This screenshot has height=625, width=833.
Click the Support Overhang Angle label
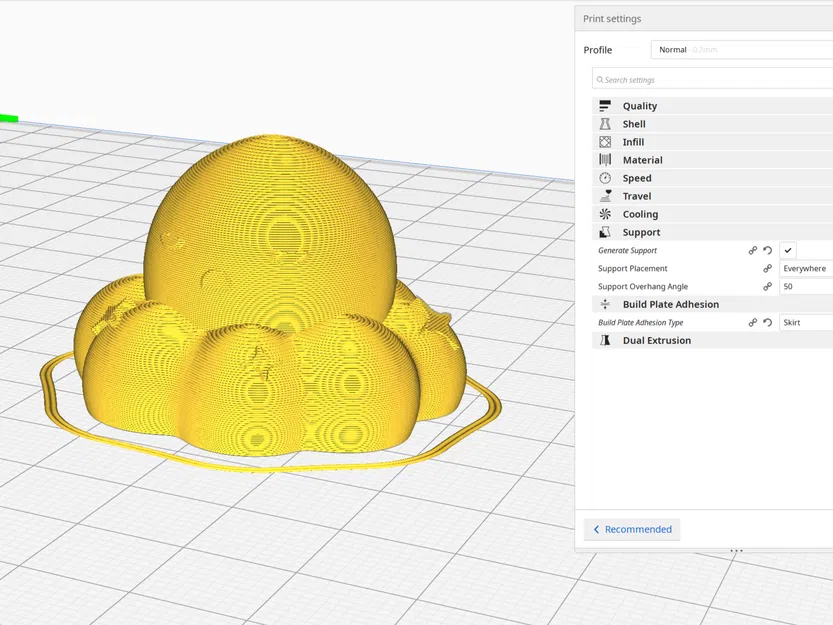tap(643, 286)
